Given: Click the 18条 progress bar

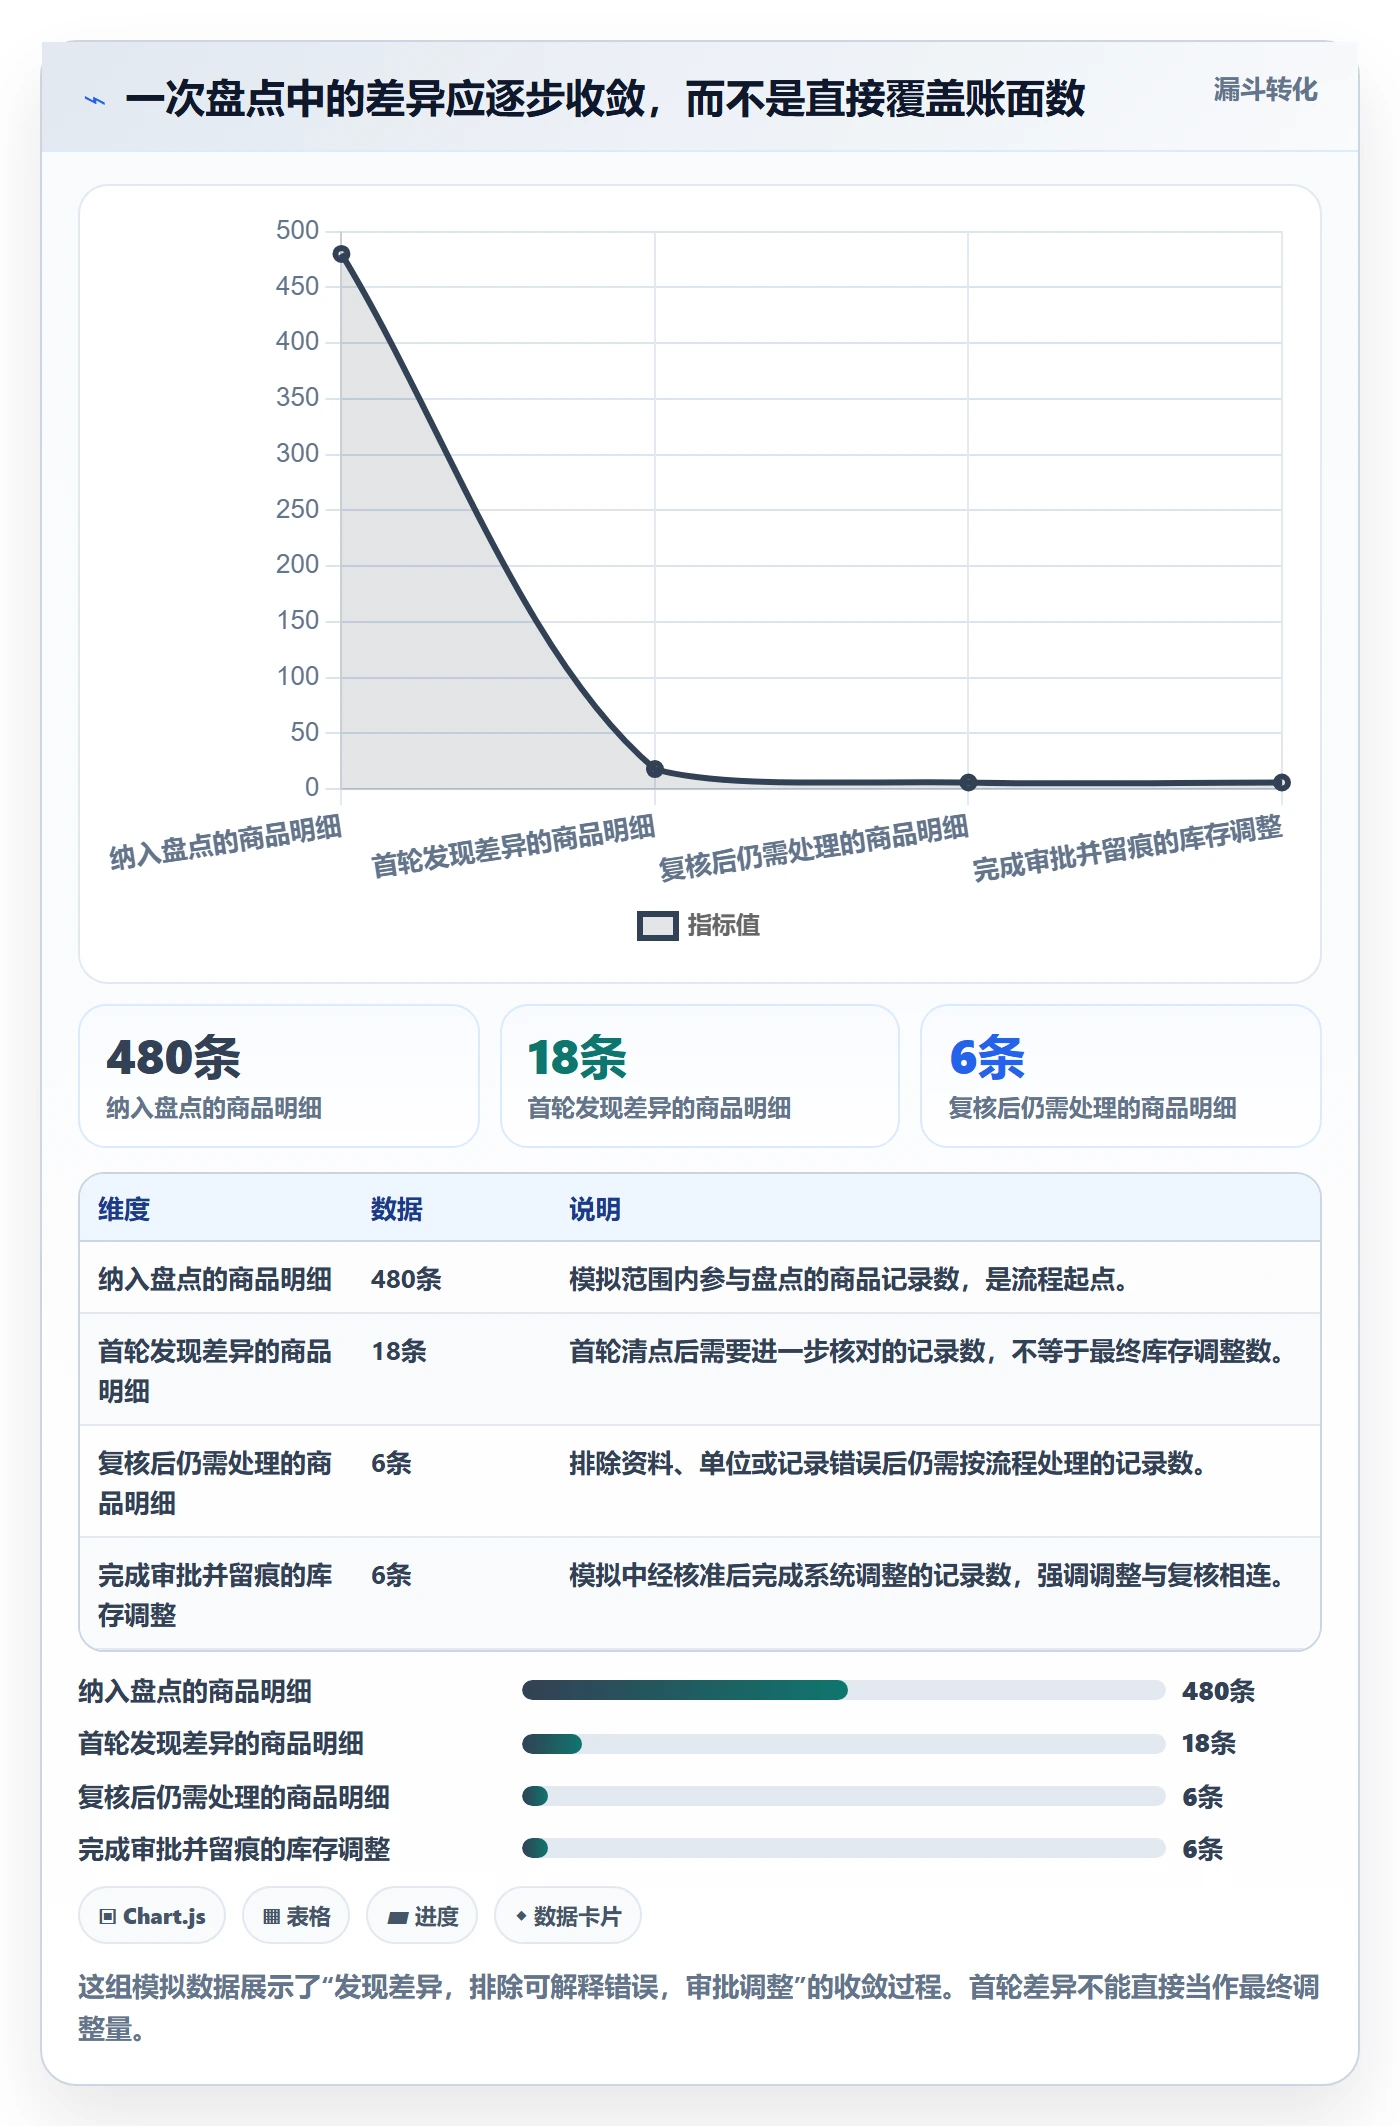Looking at the screenshot, I should 843,1744.
